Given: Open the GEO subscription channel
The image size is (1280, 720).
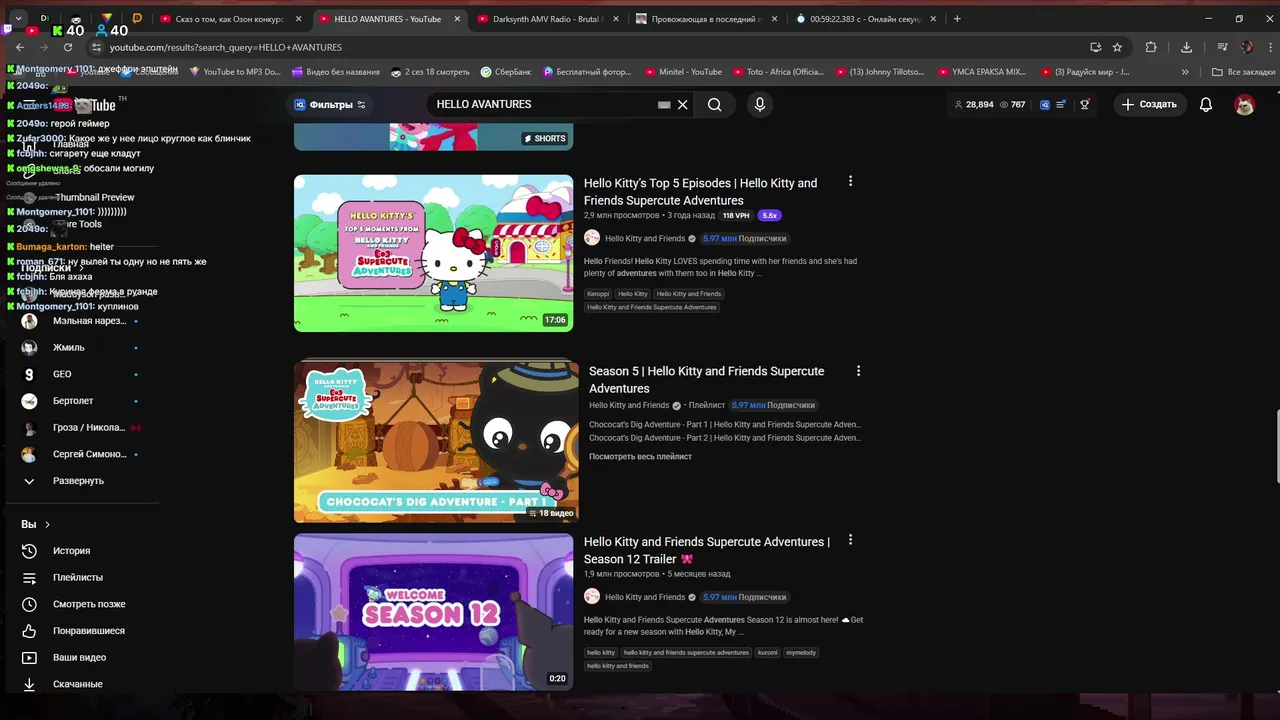Looking at the screenshot, I should tap(62, 374).
